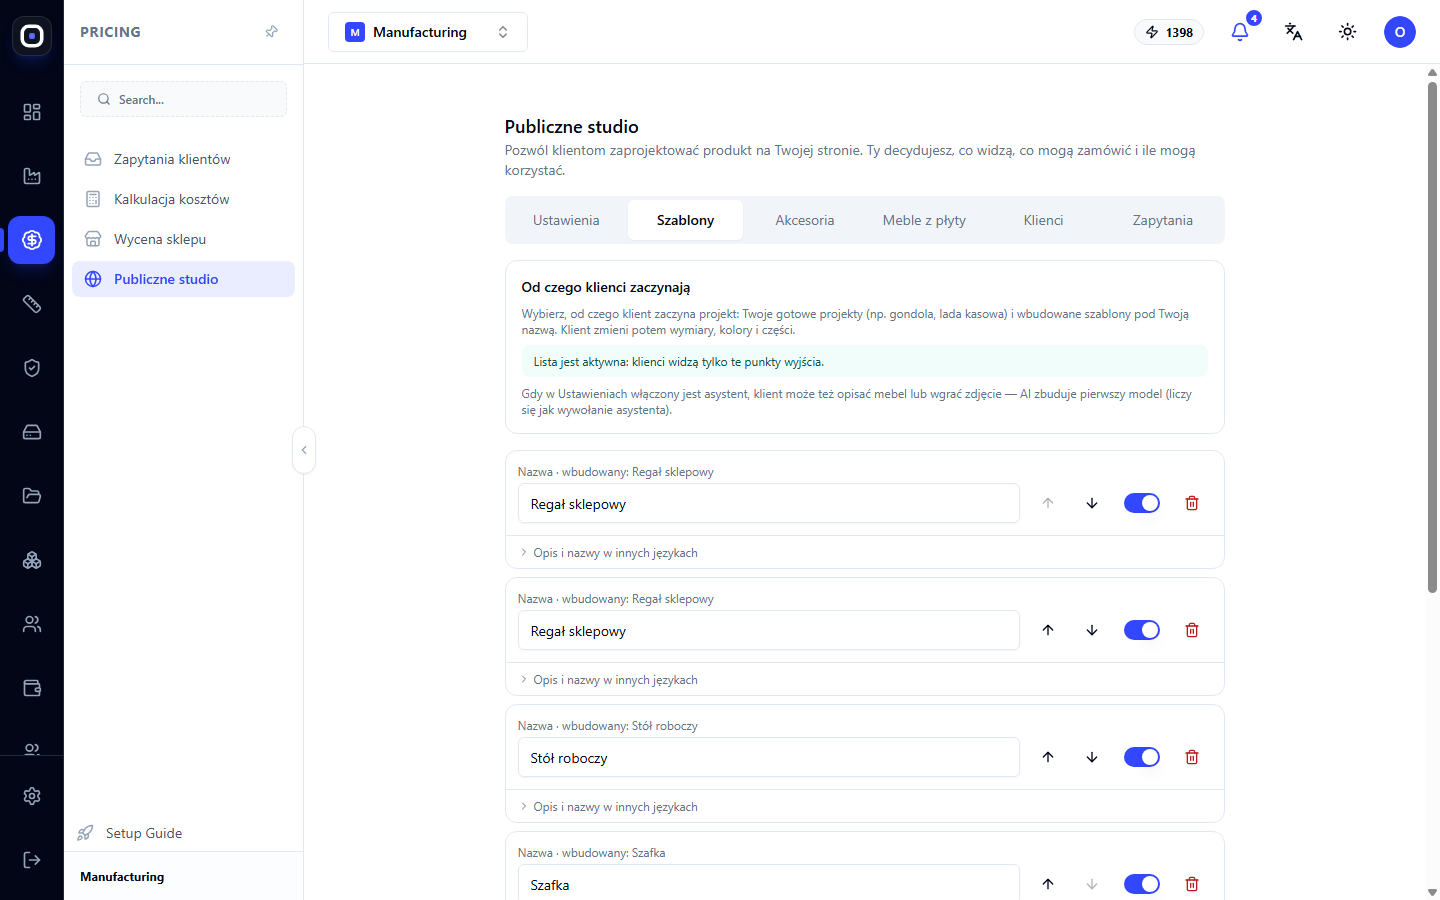Click the language translation icon
The width and height of the screenshot is (1440, 900).
1294,32
